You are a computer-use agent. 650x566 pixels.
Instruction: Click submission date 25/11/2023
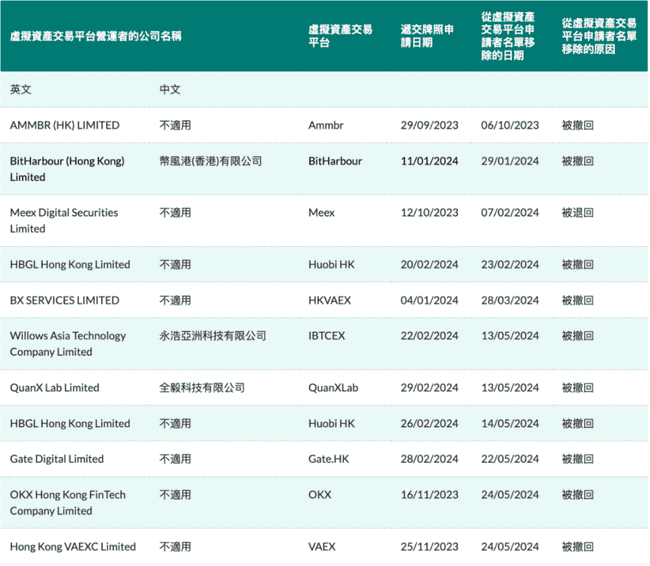429,547
